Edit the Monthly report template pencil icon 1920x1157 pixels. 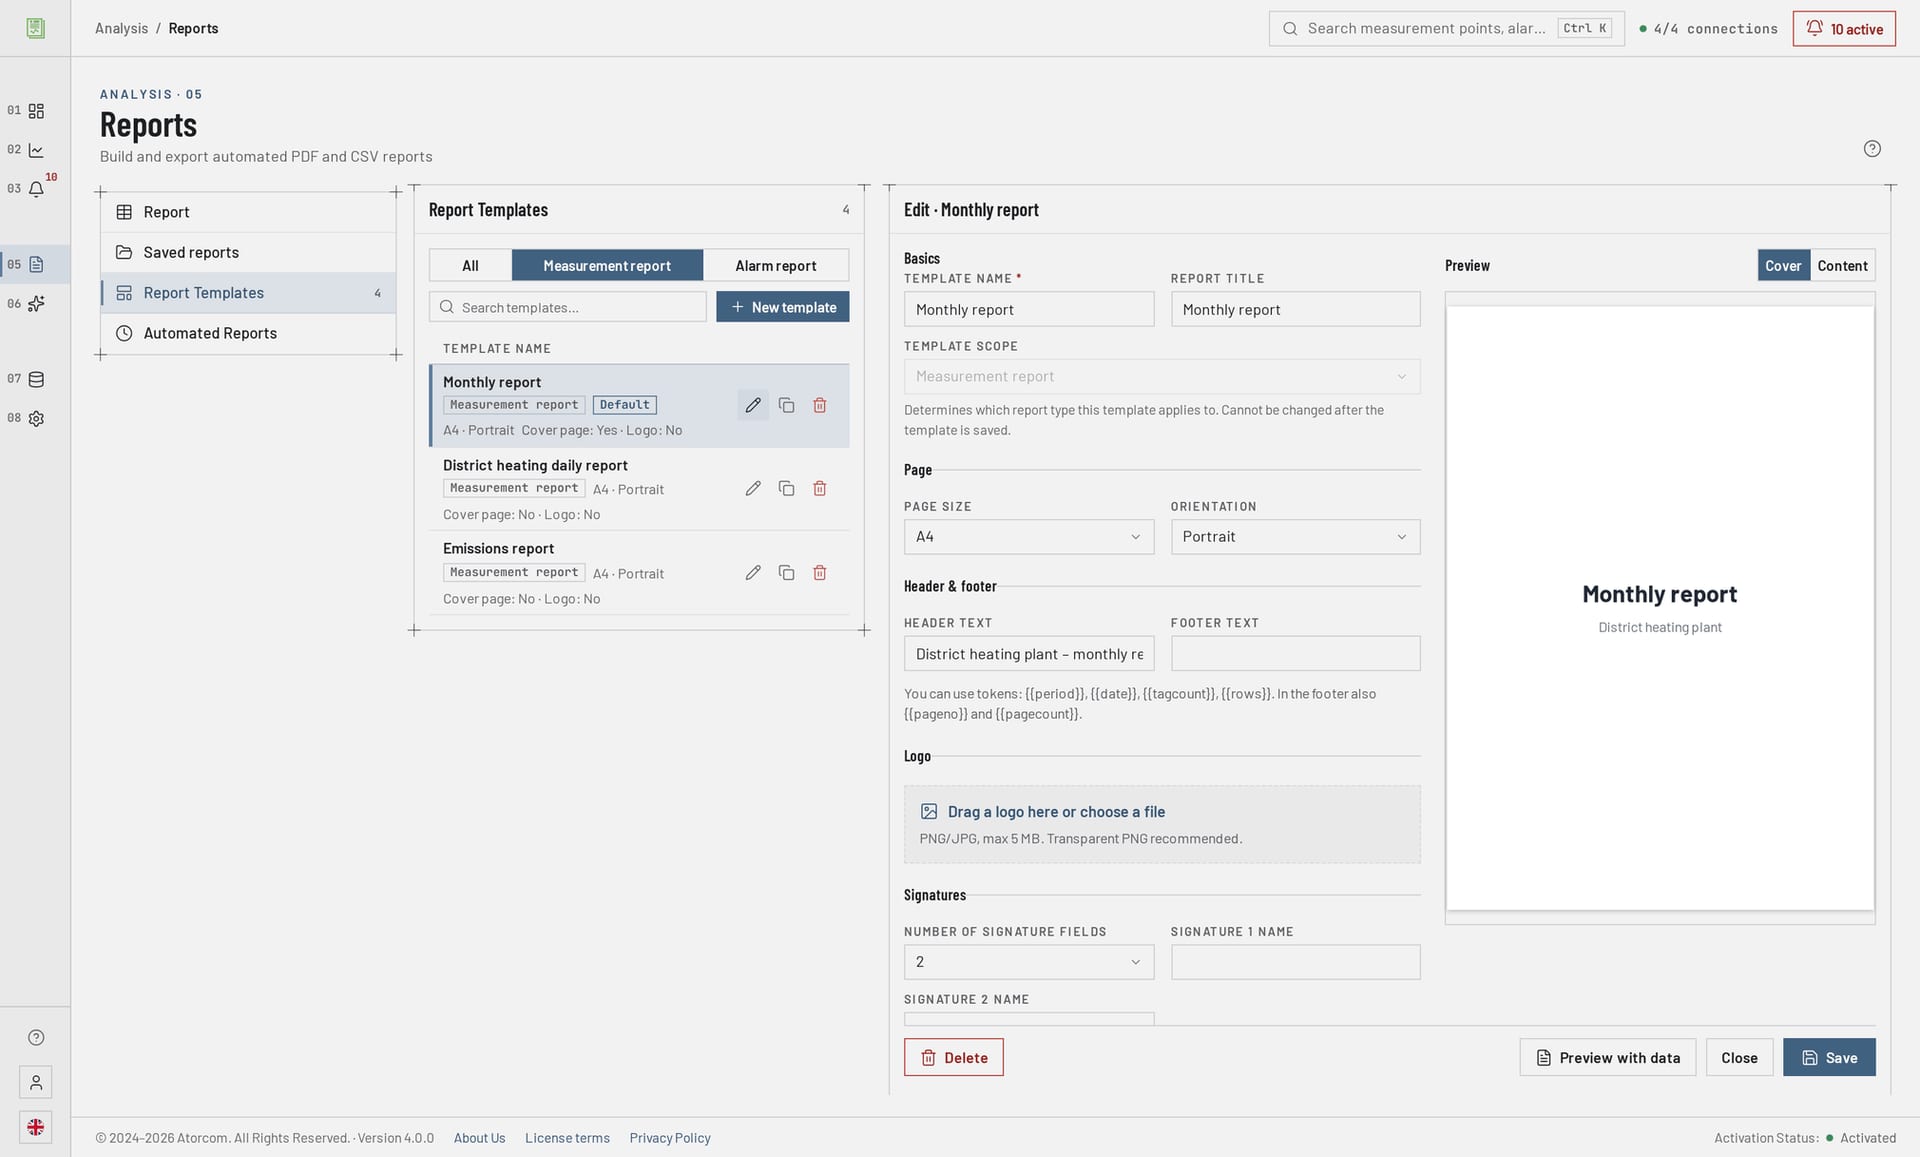pyautogui.click(x=753, y=405)
